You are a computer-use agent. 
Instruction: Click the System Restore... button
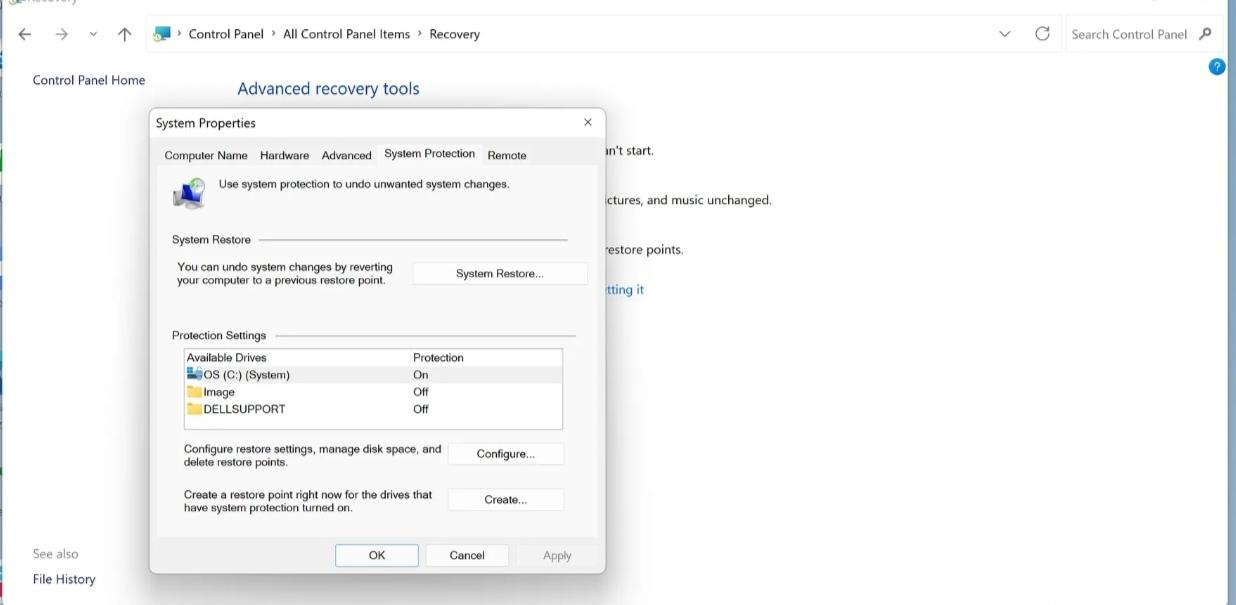tap(499, 274)
